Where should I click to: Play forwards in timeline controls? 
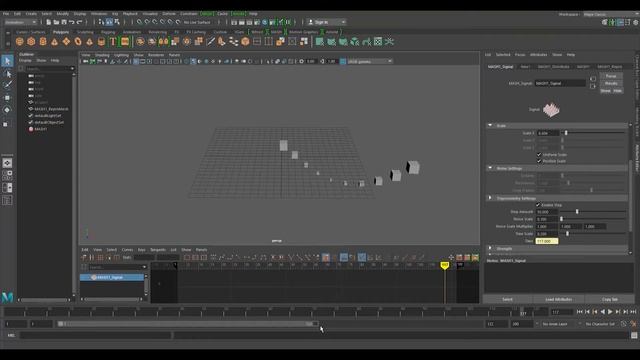(610, 312)
